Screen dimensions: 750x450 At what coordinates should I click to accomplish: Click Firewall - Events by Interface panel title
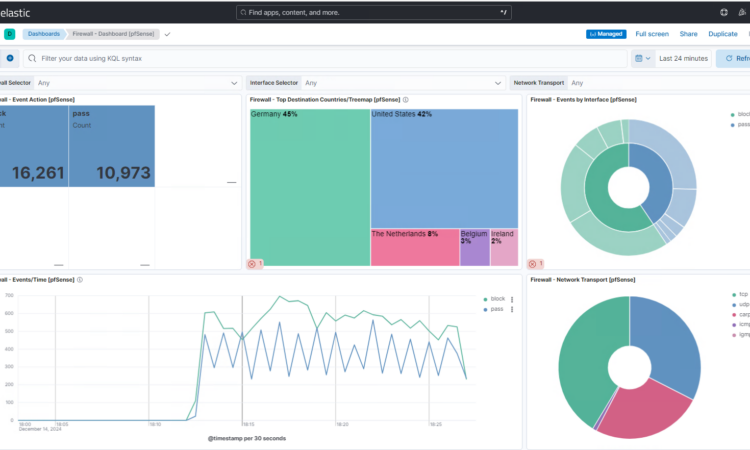coord(584,100)
